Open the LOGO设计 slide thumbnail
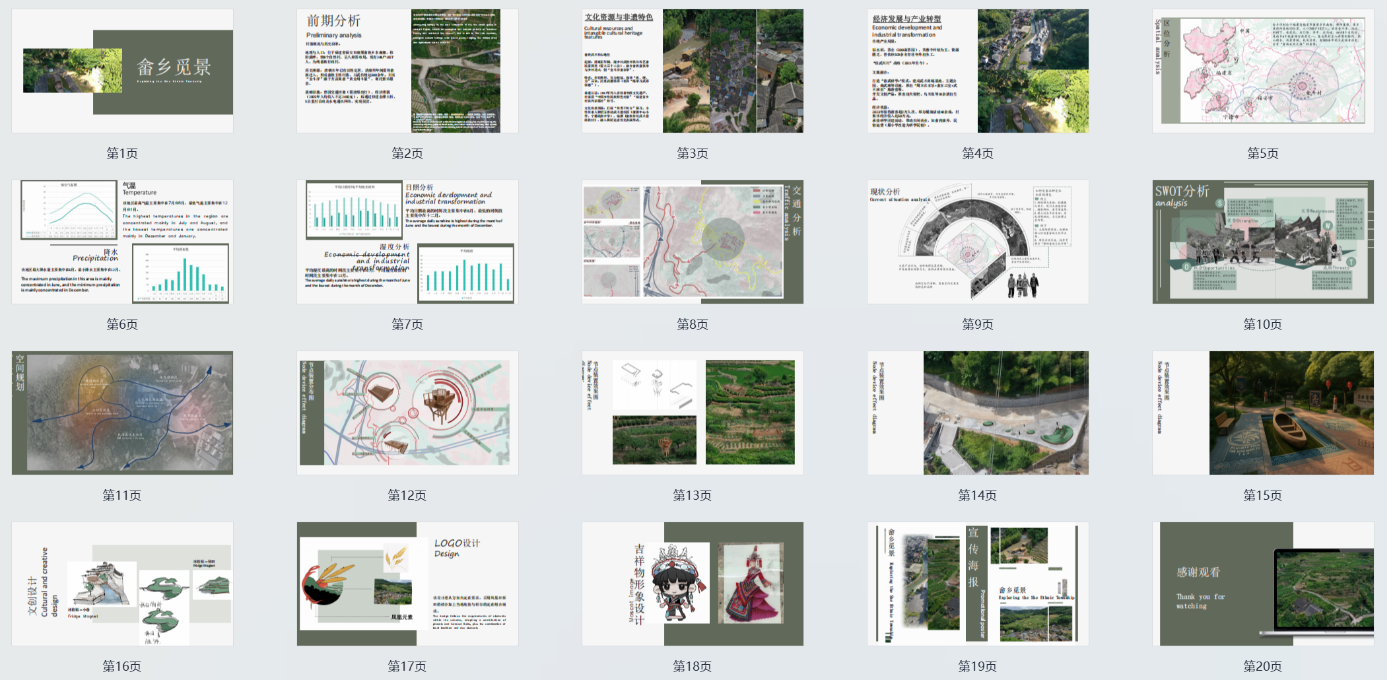The height and width of the screenshot is (680, 1387). pos(407,584)
